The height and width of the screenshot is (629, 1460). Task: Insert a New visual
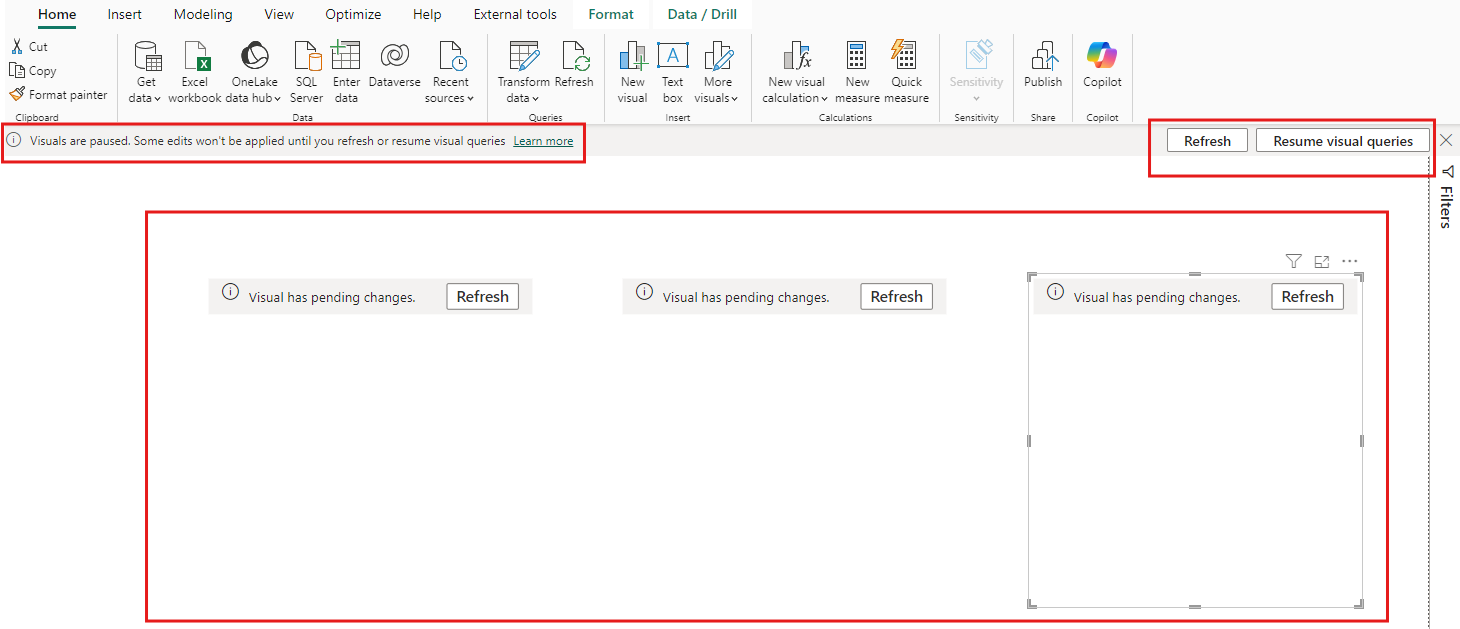(632, 56)
